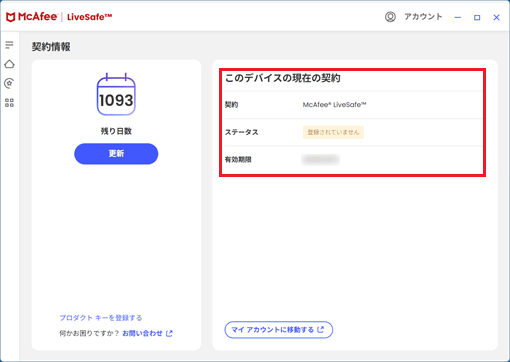The height and width of the screenshot is (362, 510).
Task: Open プロダクト キーを登録する link
Action: 101,318
